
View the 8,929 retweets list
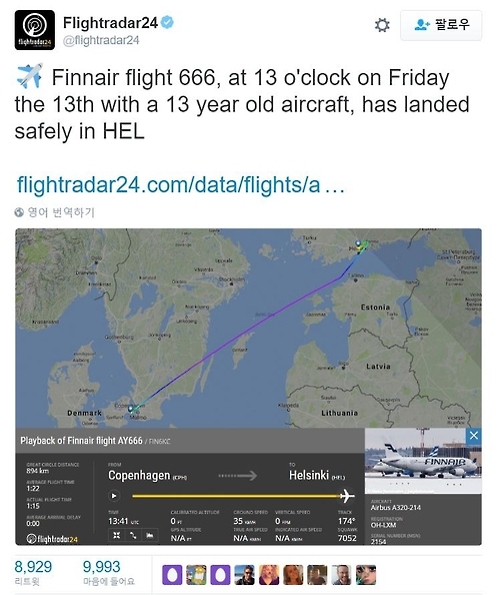[x=33, y=572]
